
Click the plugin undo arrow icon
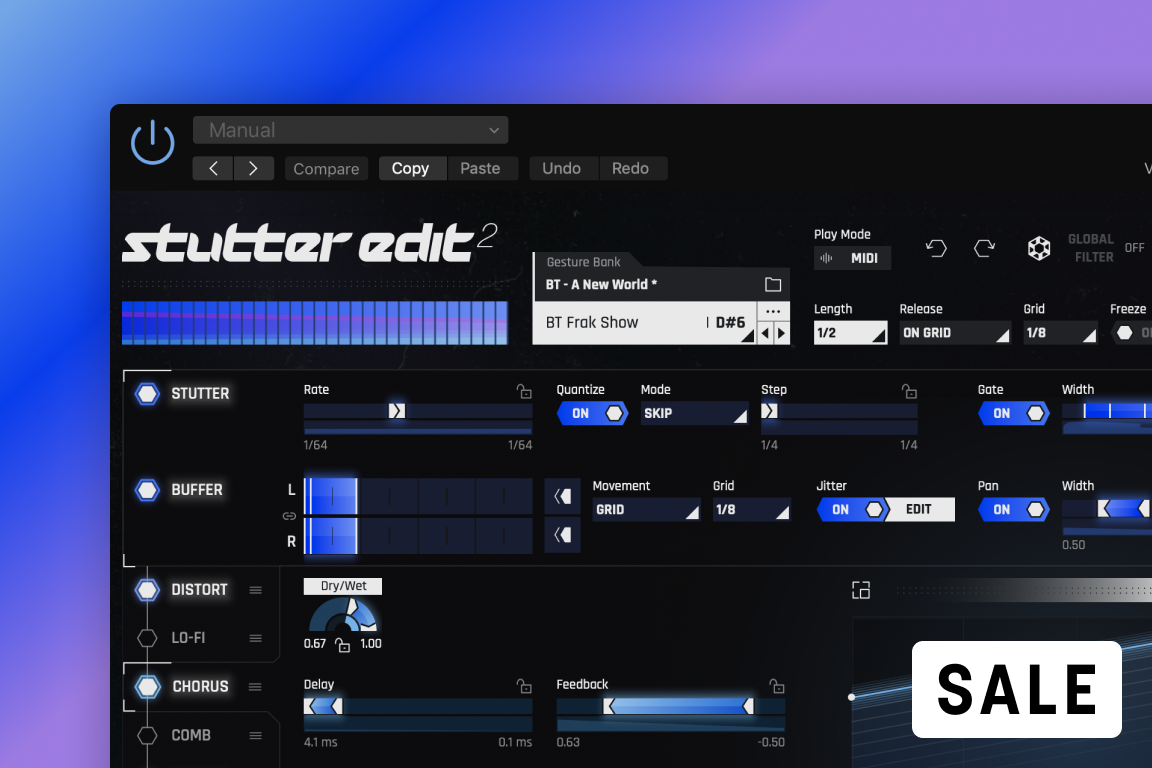pos(936,248)
